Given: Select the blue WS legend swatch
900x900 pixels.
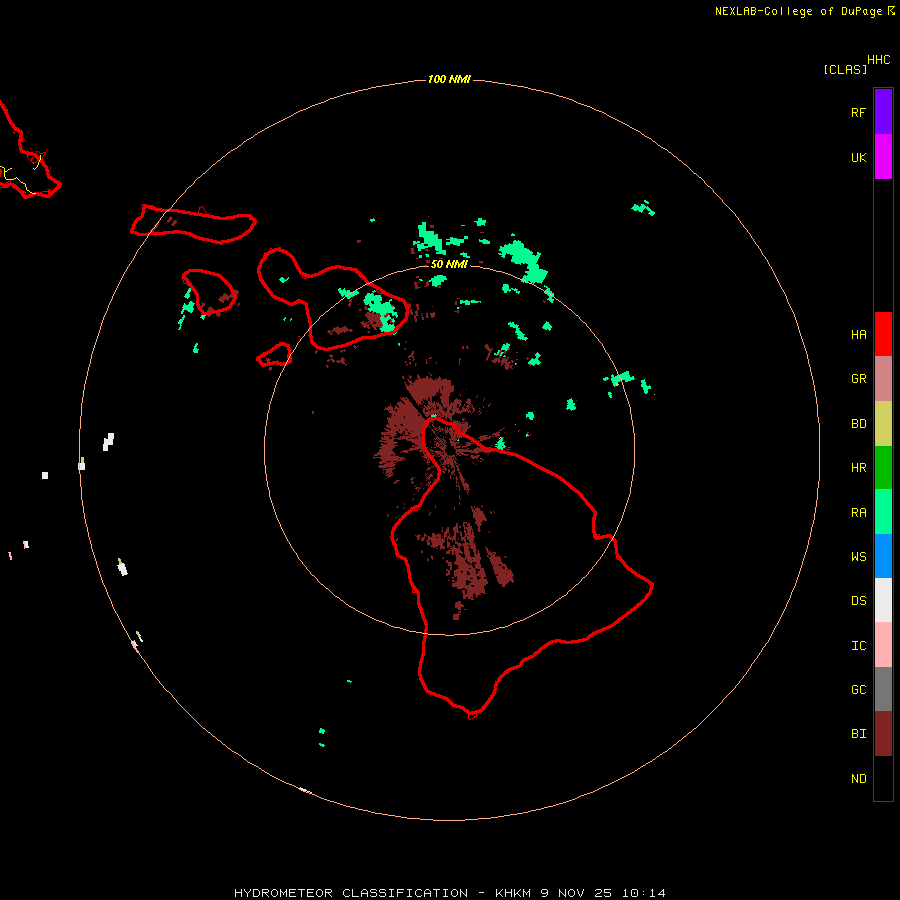Looking at the screenshot, I should click(x=883, y=556).
